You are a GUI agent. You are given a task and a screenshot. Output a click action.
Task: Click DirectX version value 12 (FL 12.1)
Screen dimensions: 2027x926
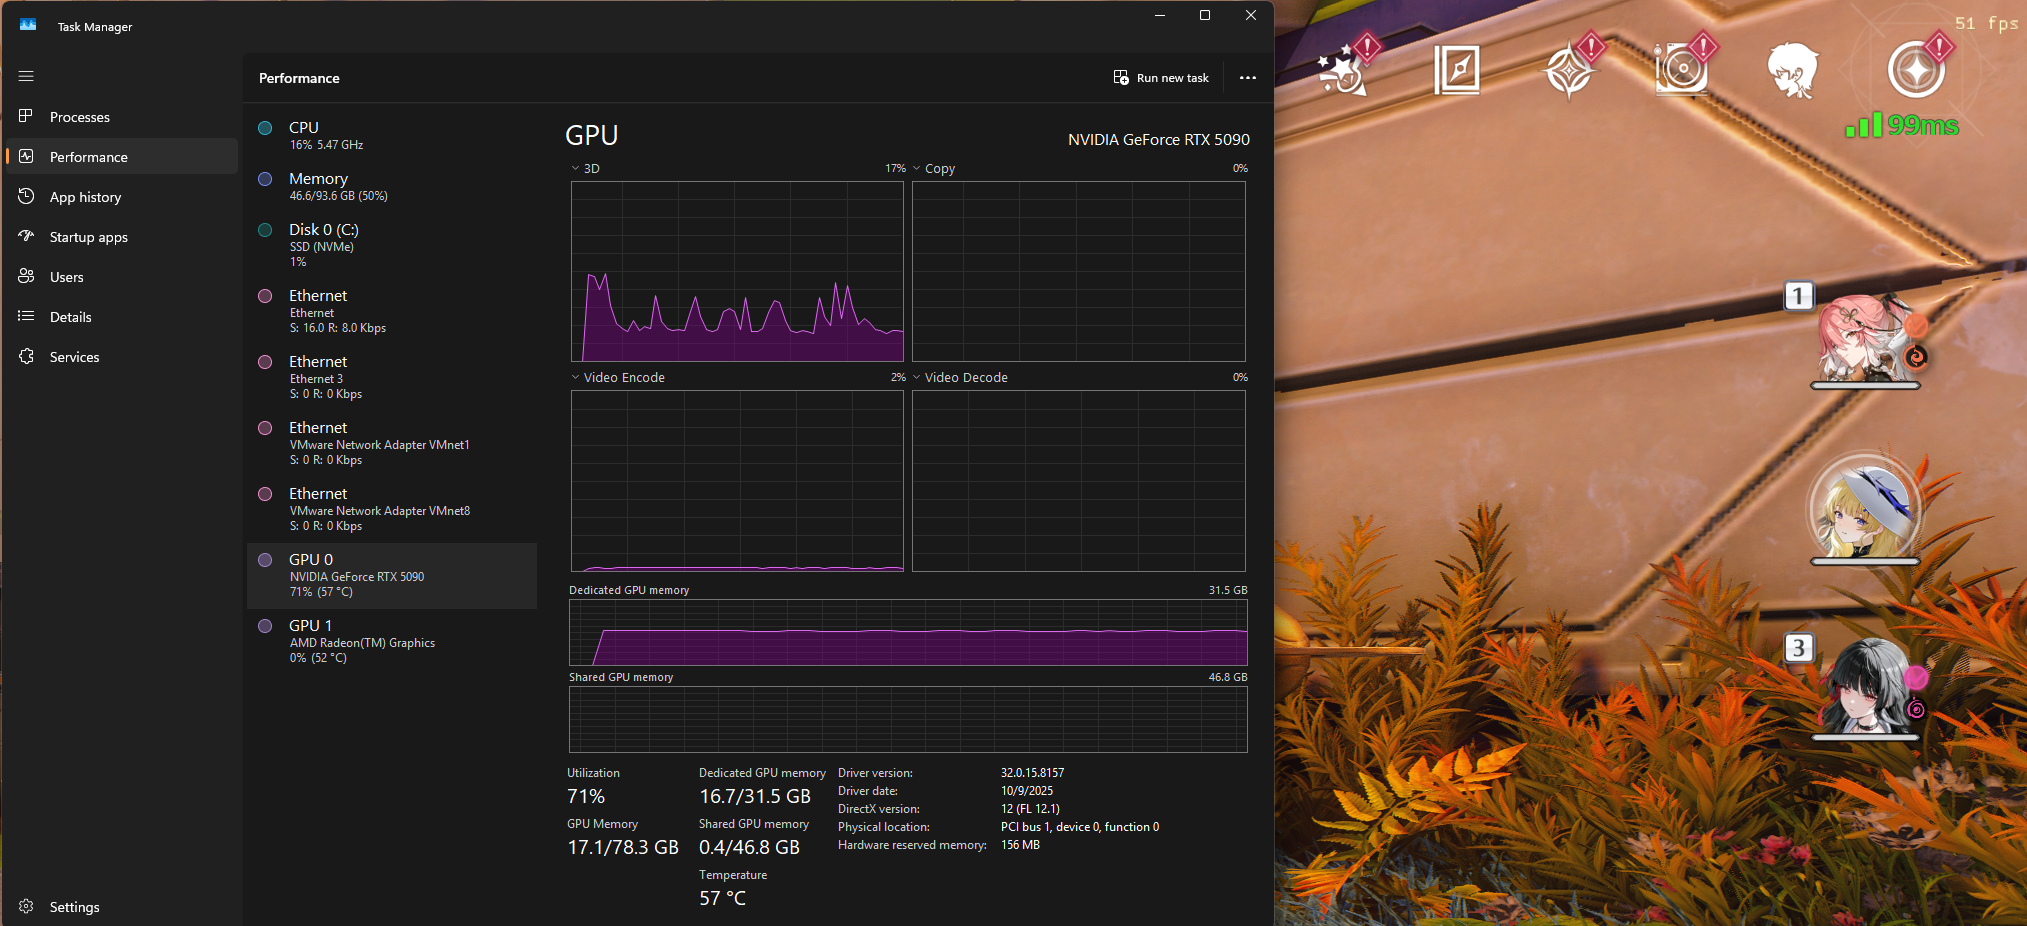[1030, 809]
